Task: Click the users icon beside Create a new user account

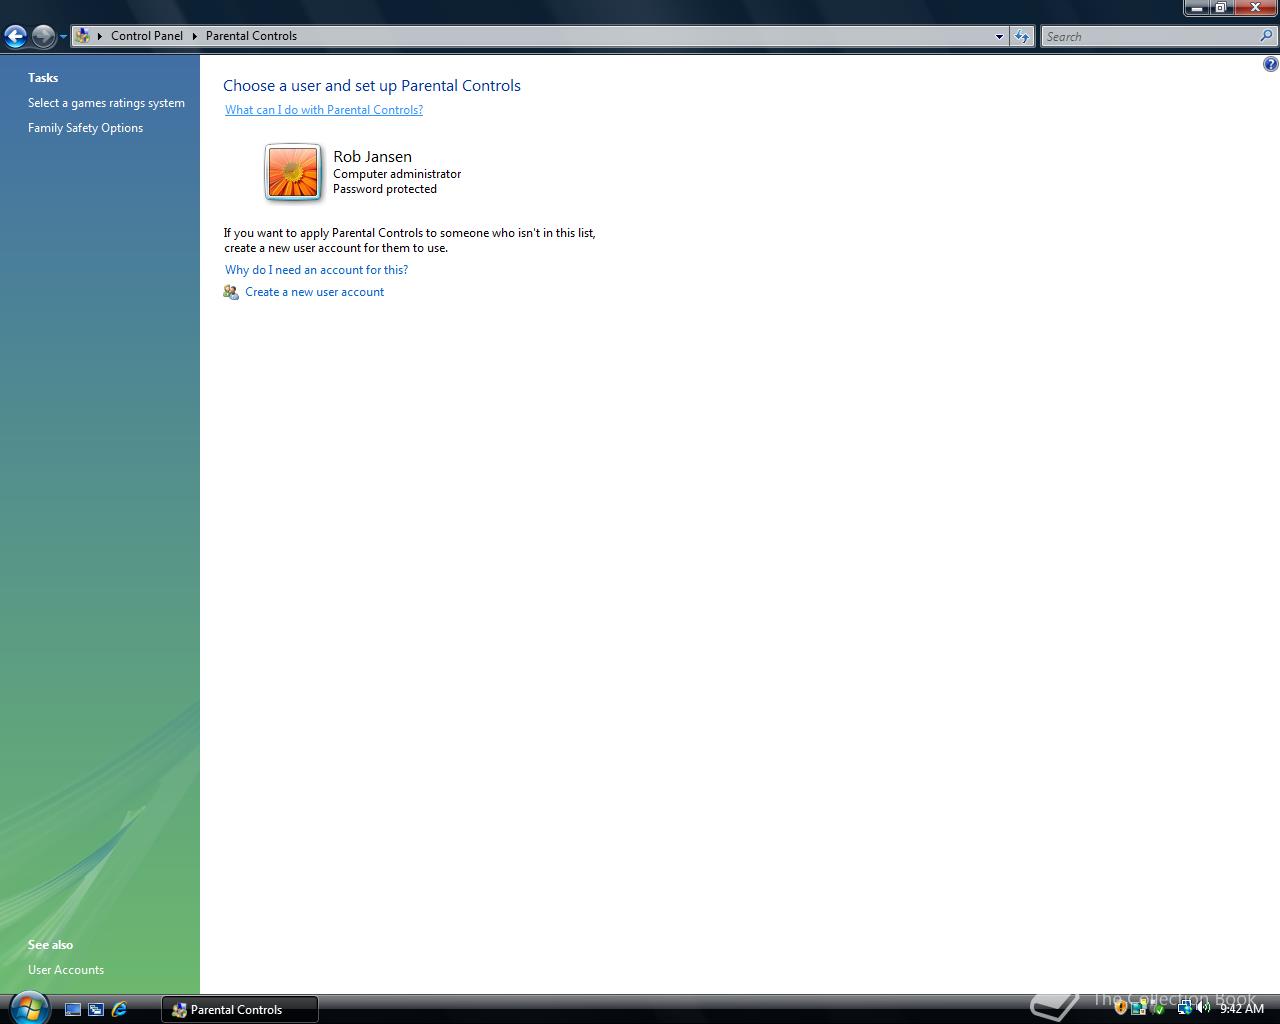Action: click(231, 292)
